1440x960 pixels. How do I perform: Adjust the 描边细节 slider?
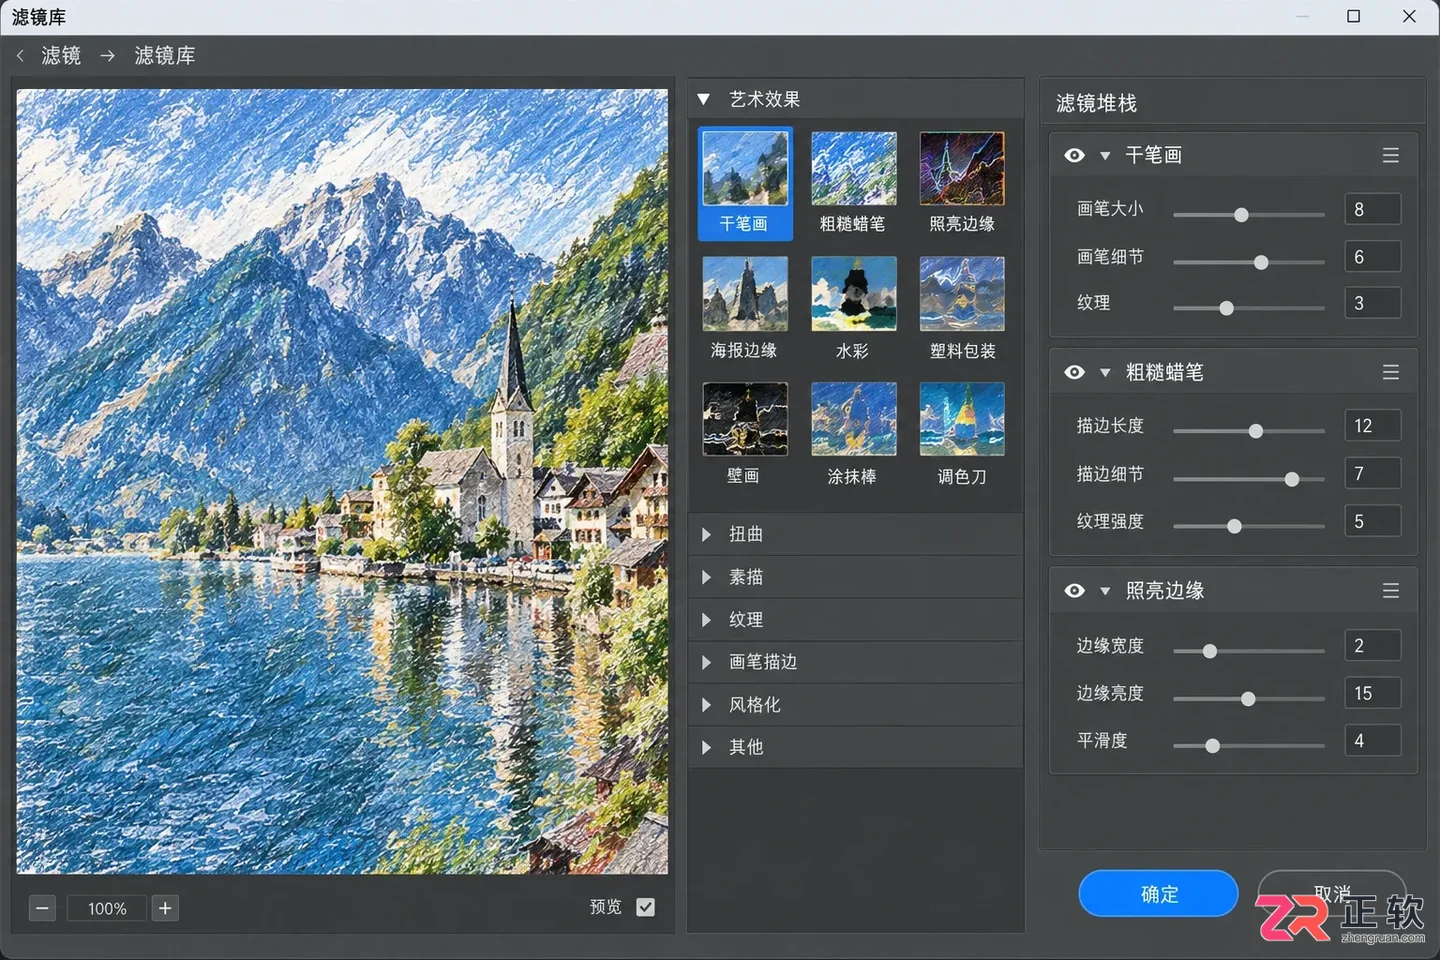1249,479
